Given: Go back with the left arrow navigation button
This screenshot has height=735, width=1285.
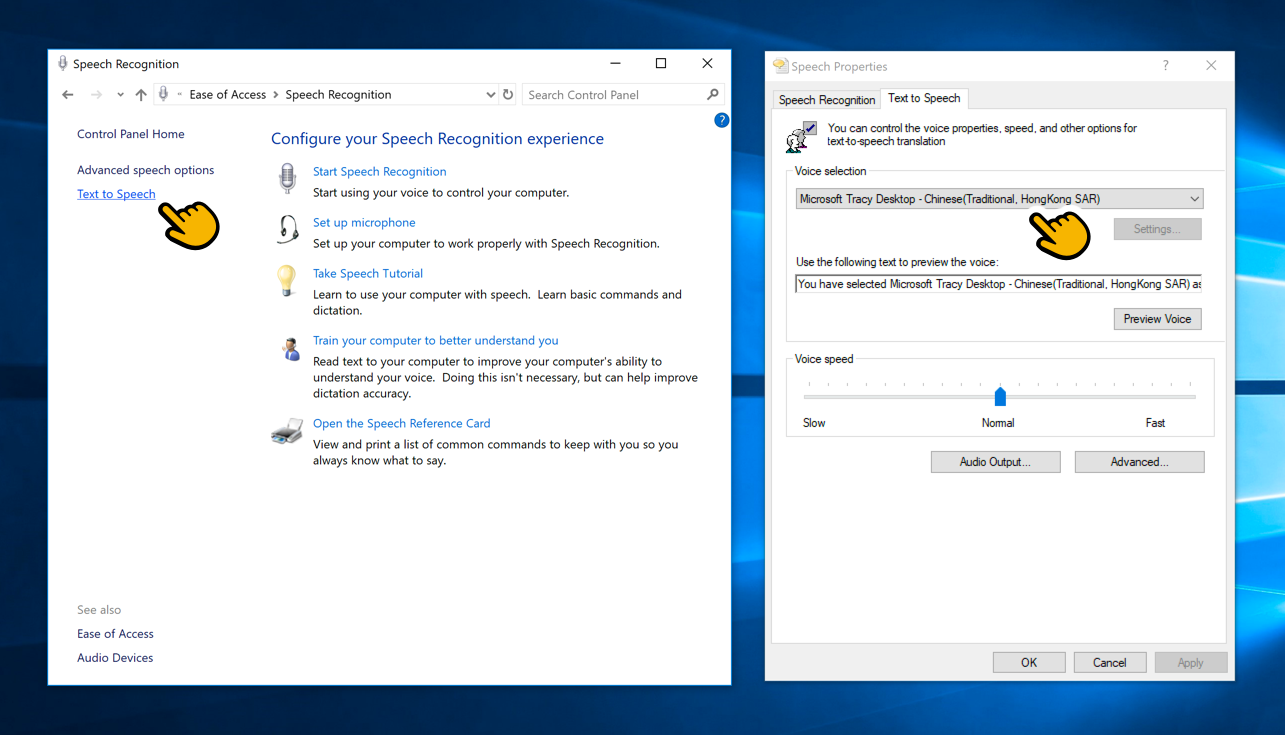Looking at the screenshot, I should click(x=68, y=95).
